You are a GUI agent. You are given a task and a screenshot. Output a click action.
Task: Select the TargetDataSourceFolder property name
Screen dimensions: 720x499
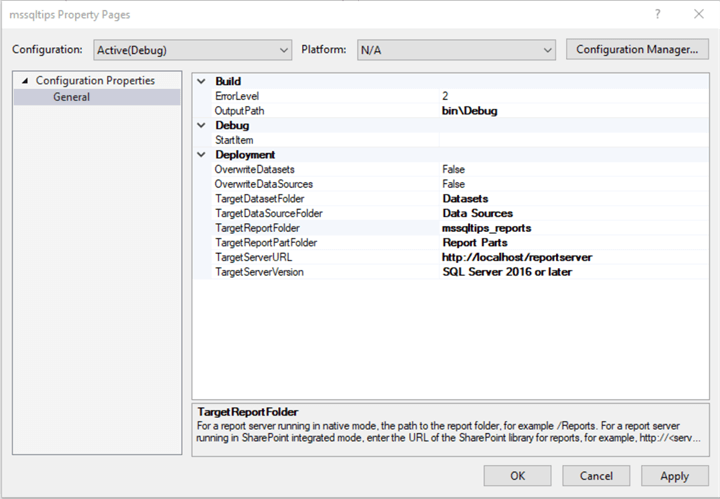pyautogui.click(x=269, y=213)
